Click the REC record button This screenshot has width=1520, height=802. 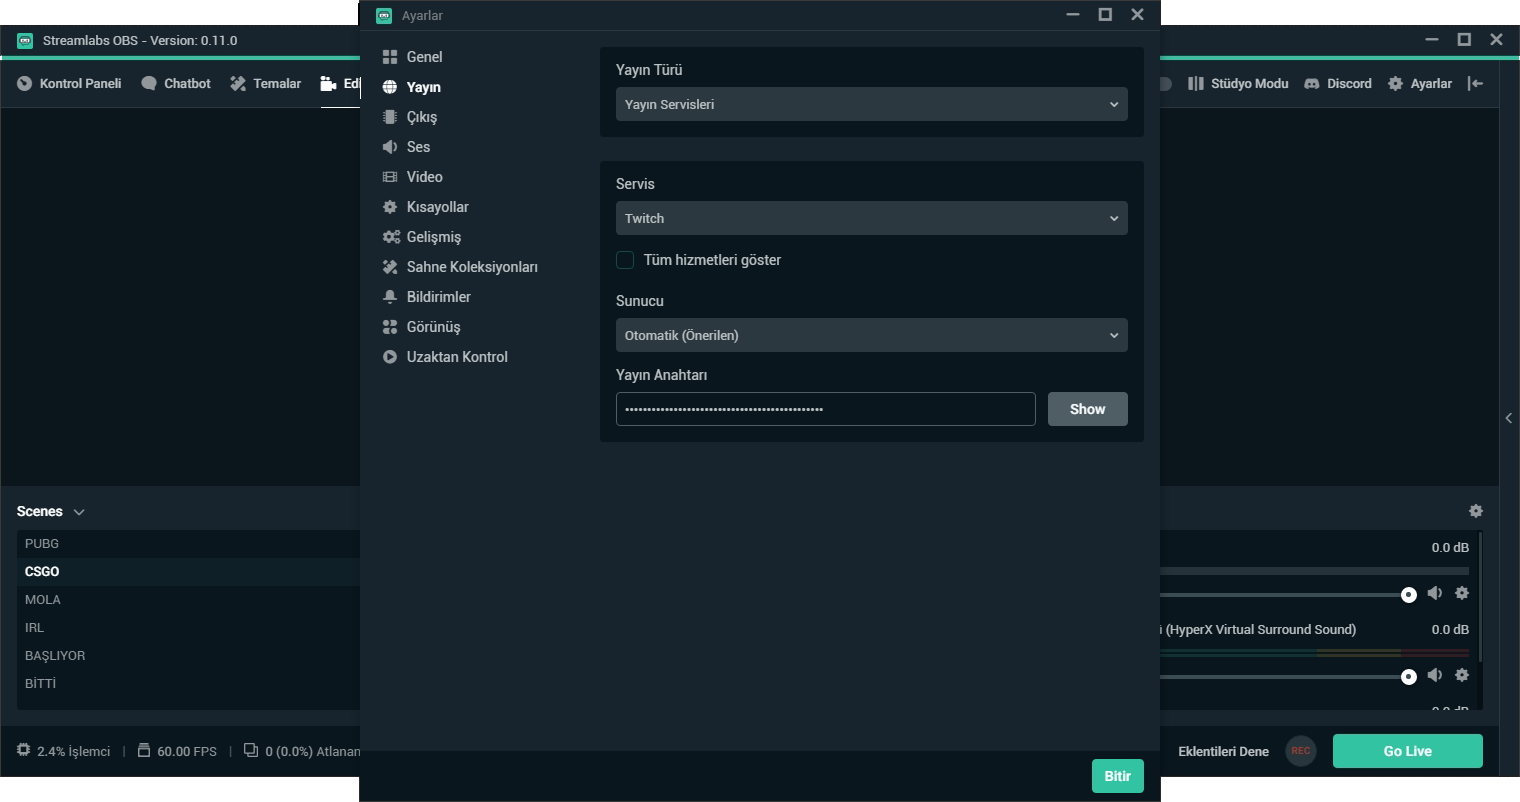pos(1301,751)
